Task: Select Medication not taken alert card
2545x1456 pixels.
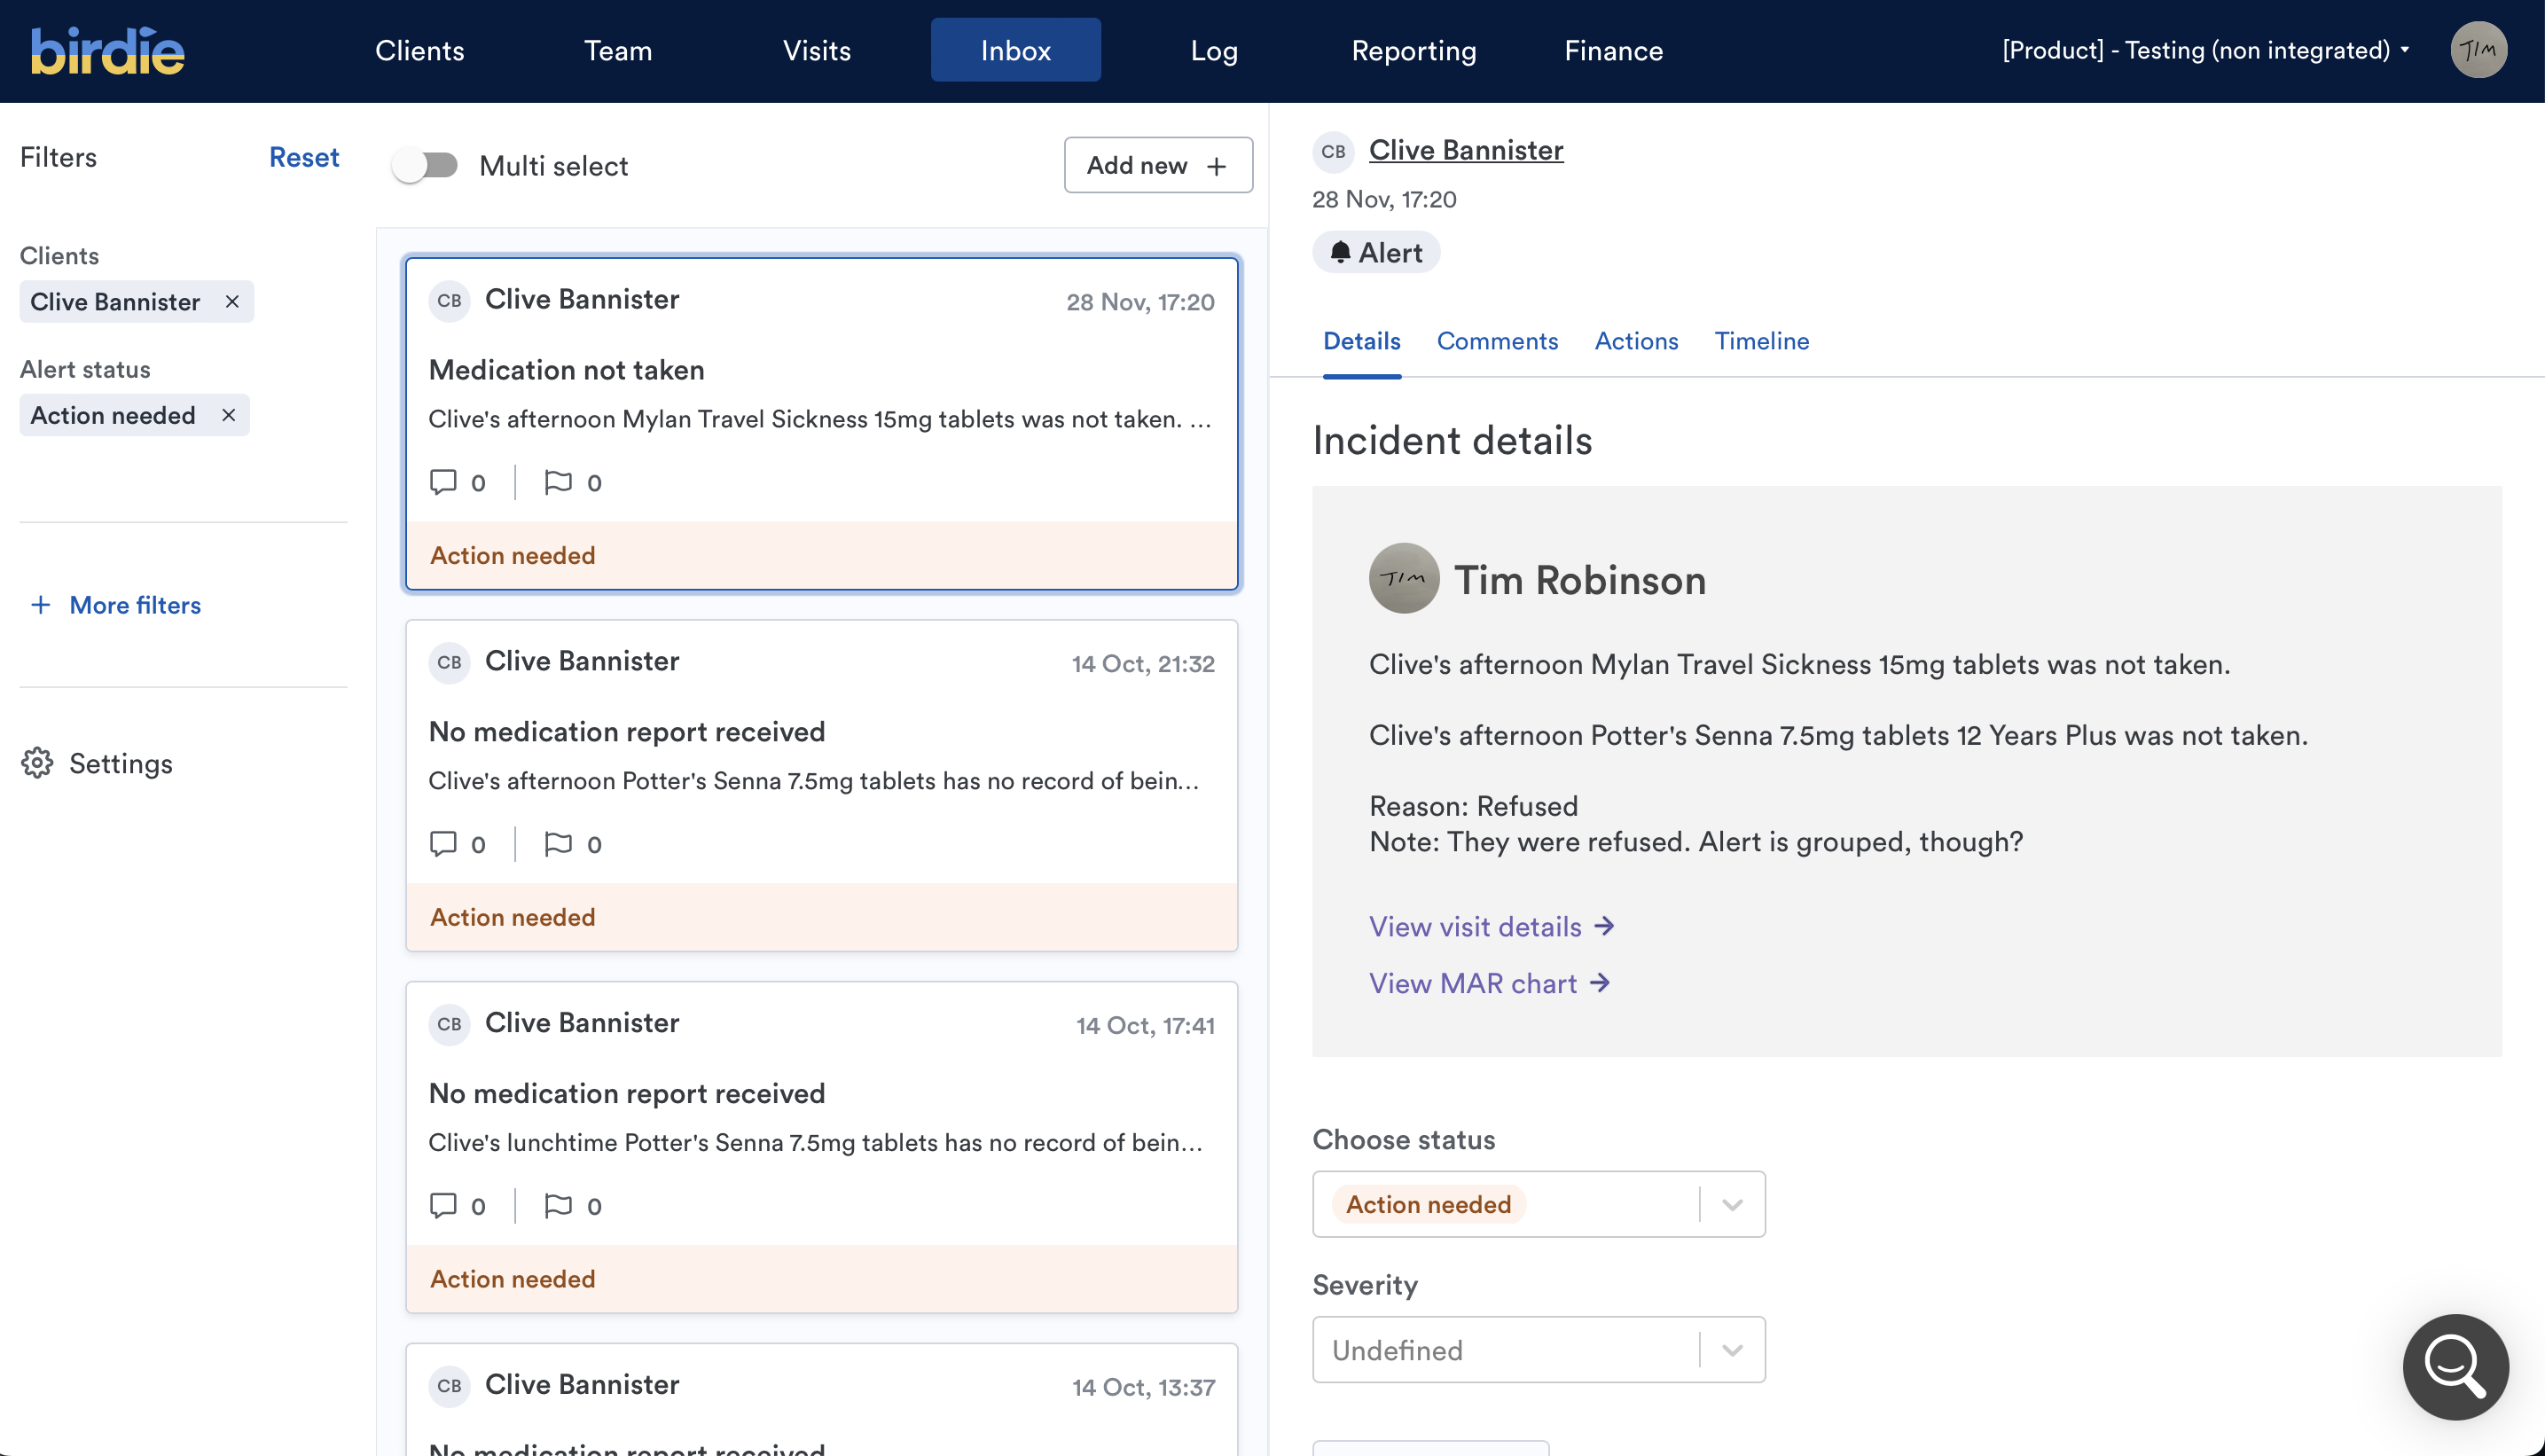Action: [822, 424]
